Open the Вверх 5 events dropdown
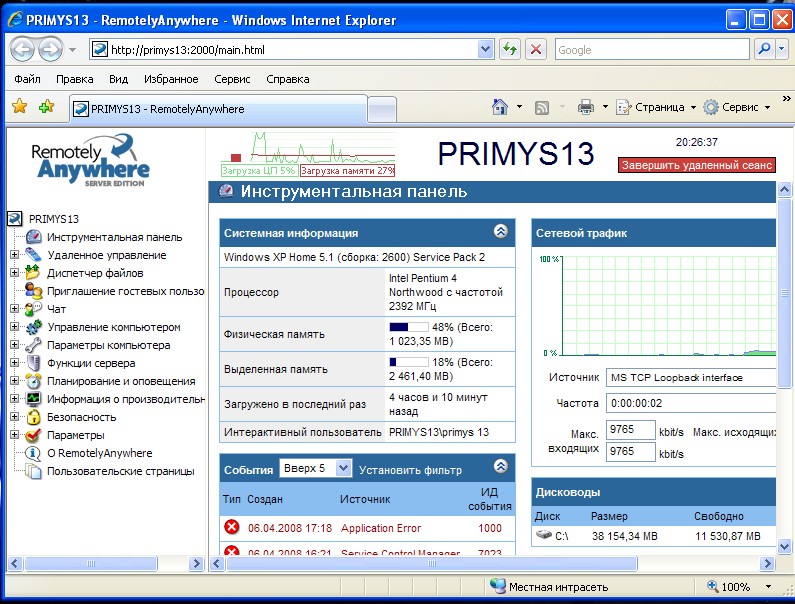This screenshot has height=604, width=795. (315, 468)
